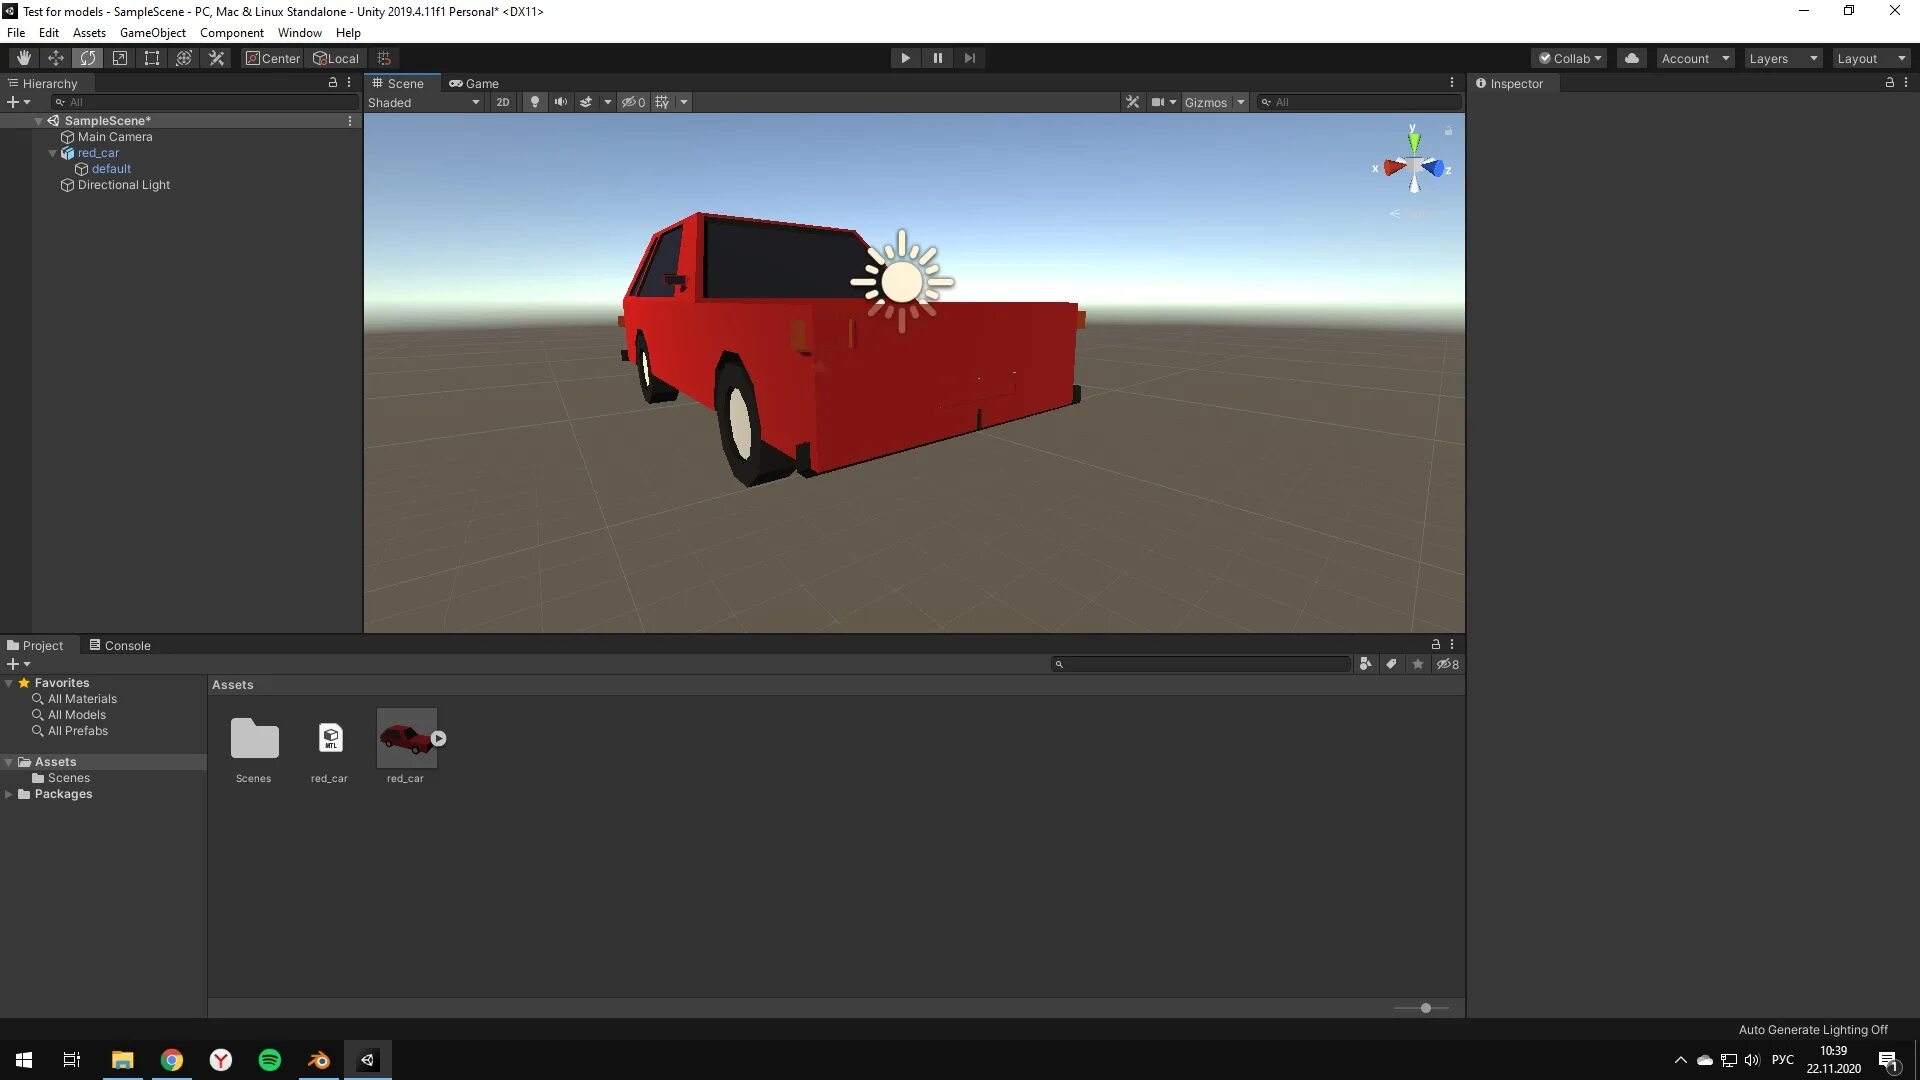Select the red_car model thumbnail

(406, 740)
